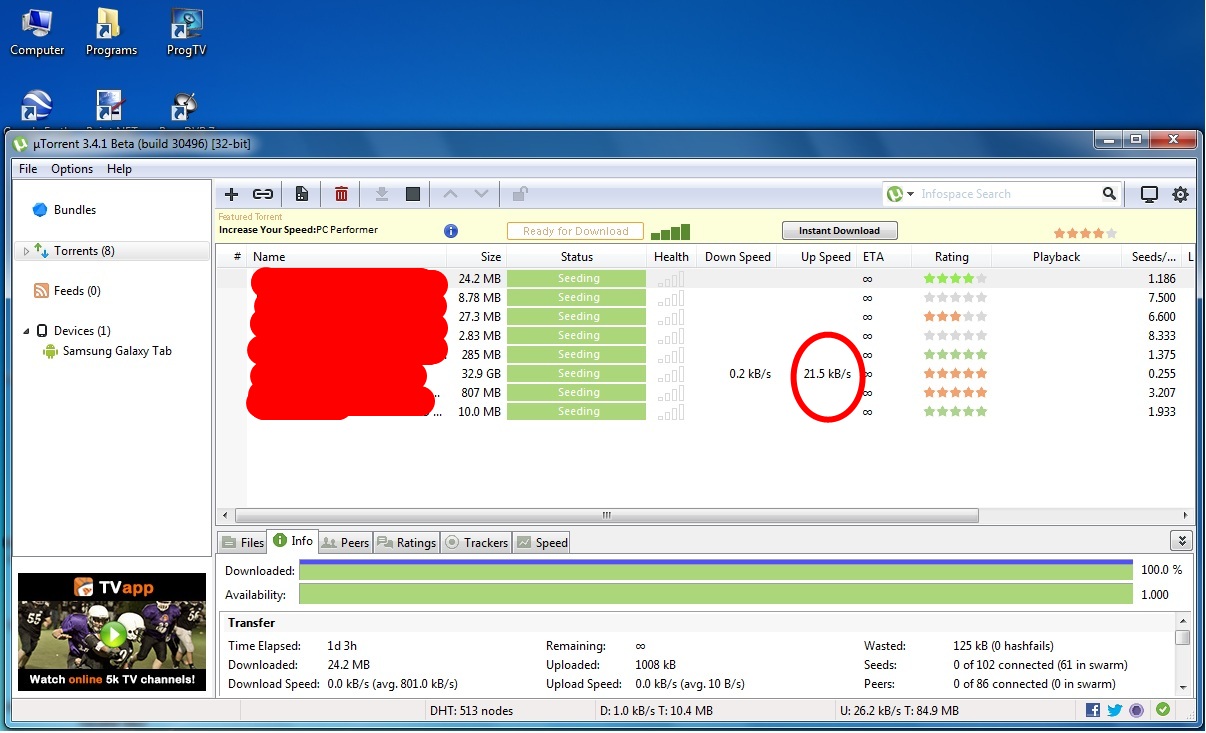Viewport: 1206px width, 733px height.
Task: Click the green checkmark network status icon
Action: pos(1163,710)
